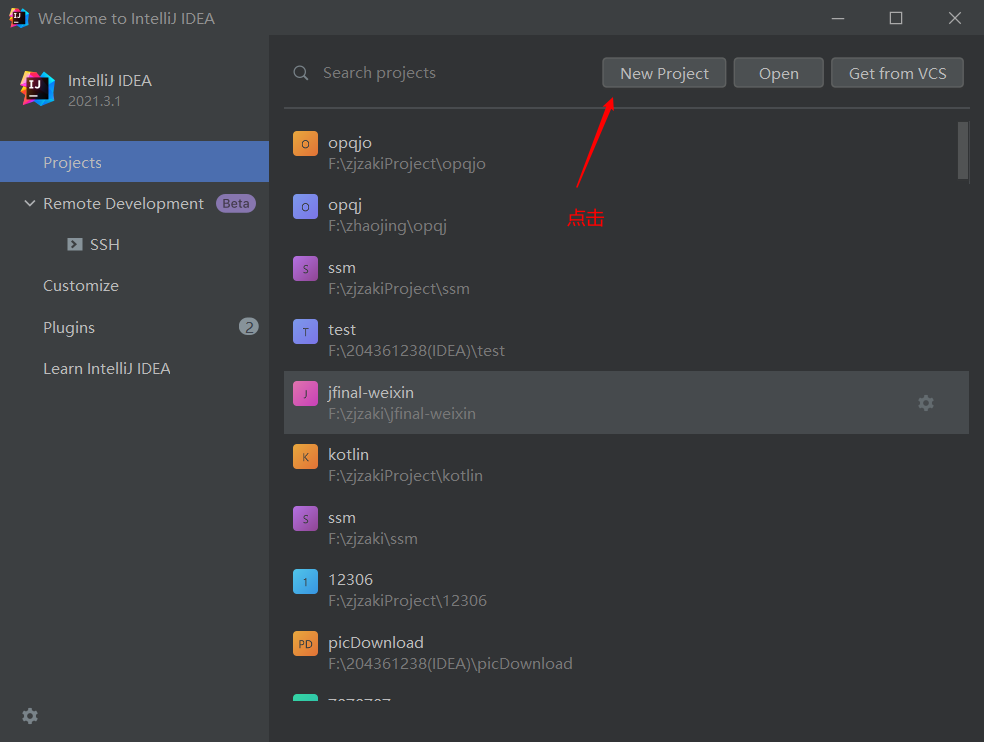Open the picDownload project
Screen dimensions: 984x742
(x=626, y=652)
